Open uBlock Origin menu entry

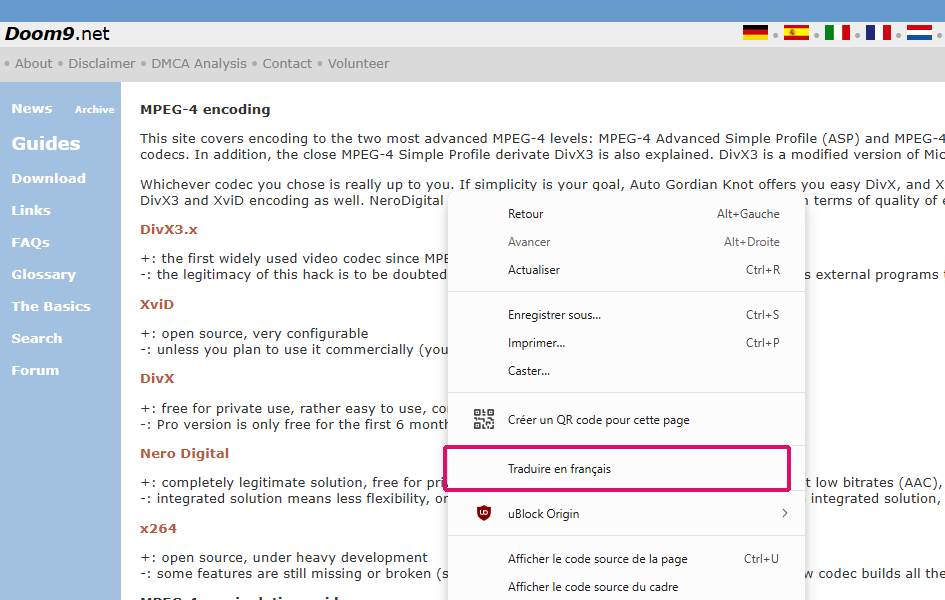tap(626, 514)
